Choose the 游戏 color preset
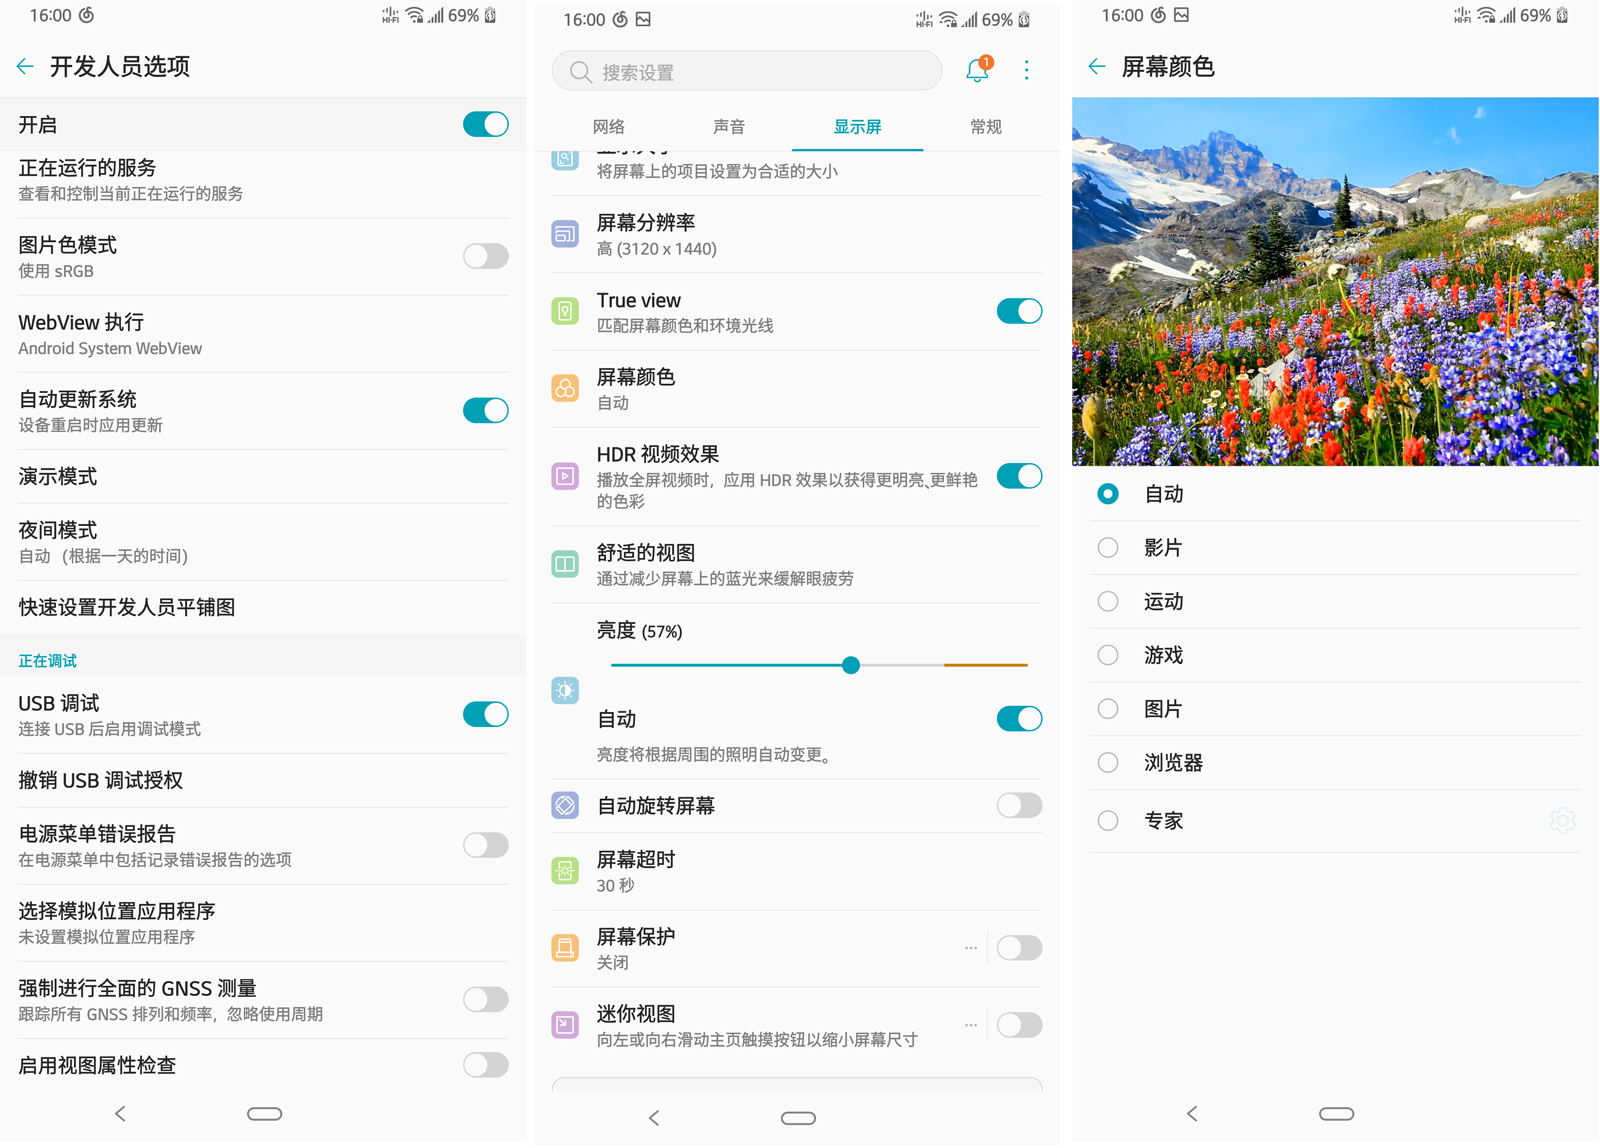1600x1148 pixels. pyautogui.click(x=1107, y=655)
